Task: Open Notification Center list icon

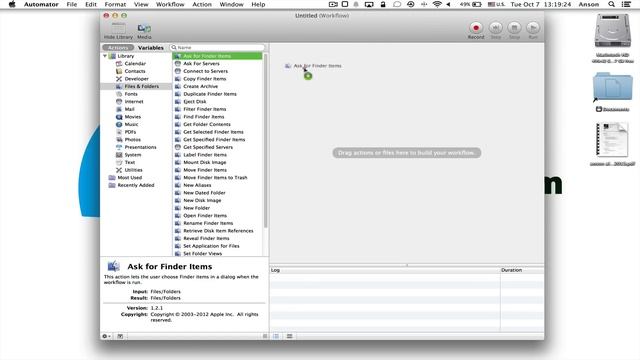Action: (626, 4)
